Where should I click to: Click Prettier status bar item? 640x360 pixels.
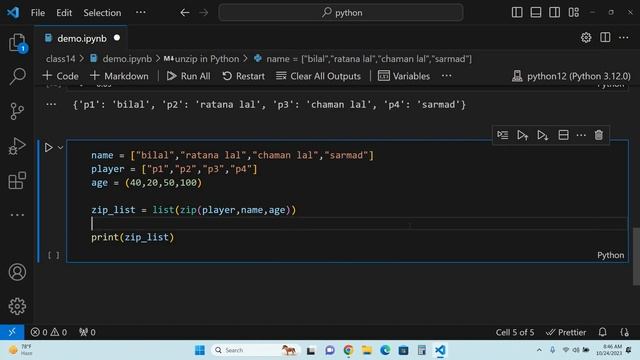pyautogui.click(x=566, y=332)
